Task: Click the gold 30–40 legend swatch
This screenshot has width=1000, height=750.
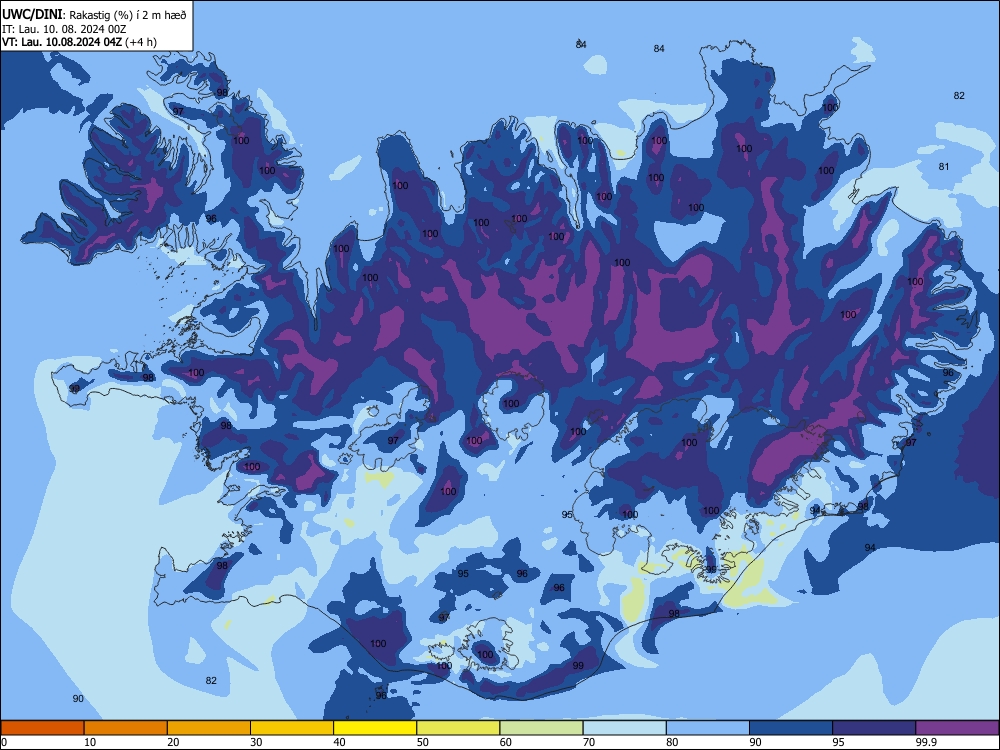Action: click(292, 728)
